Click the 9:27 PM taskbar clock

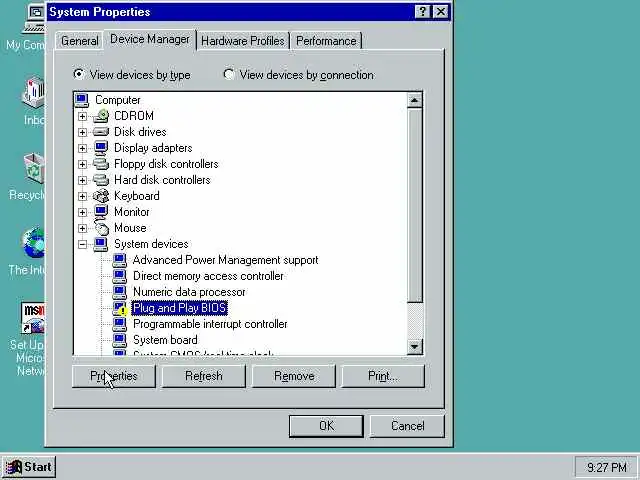pos(607,467)
